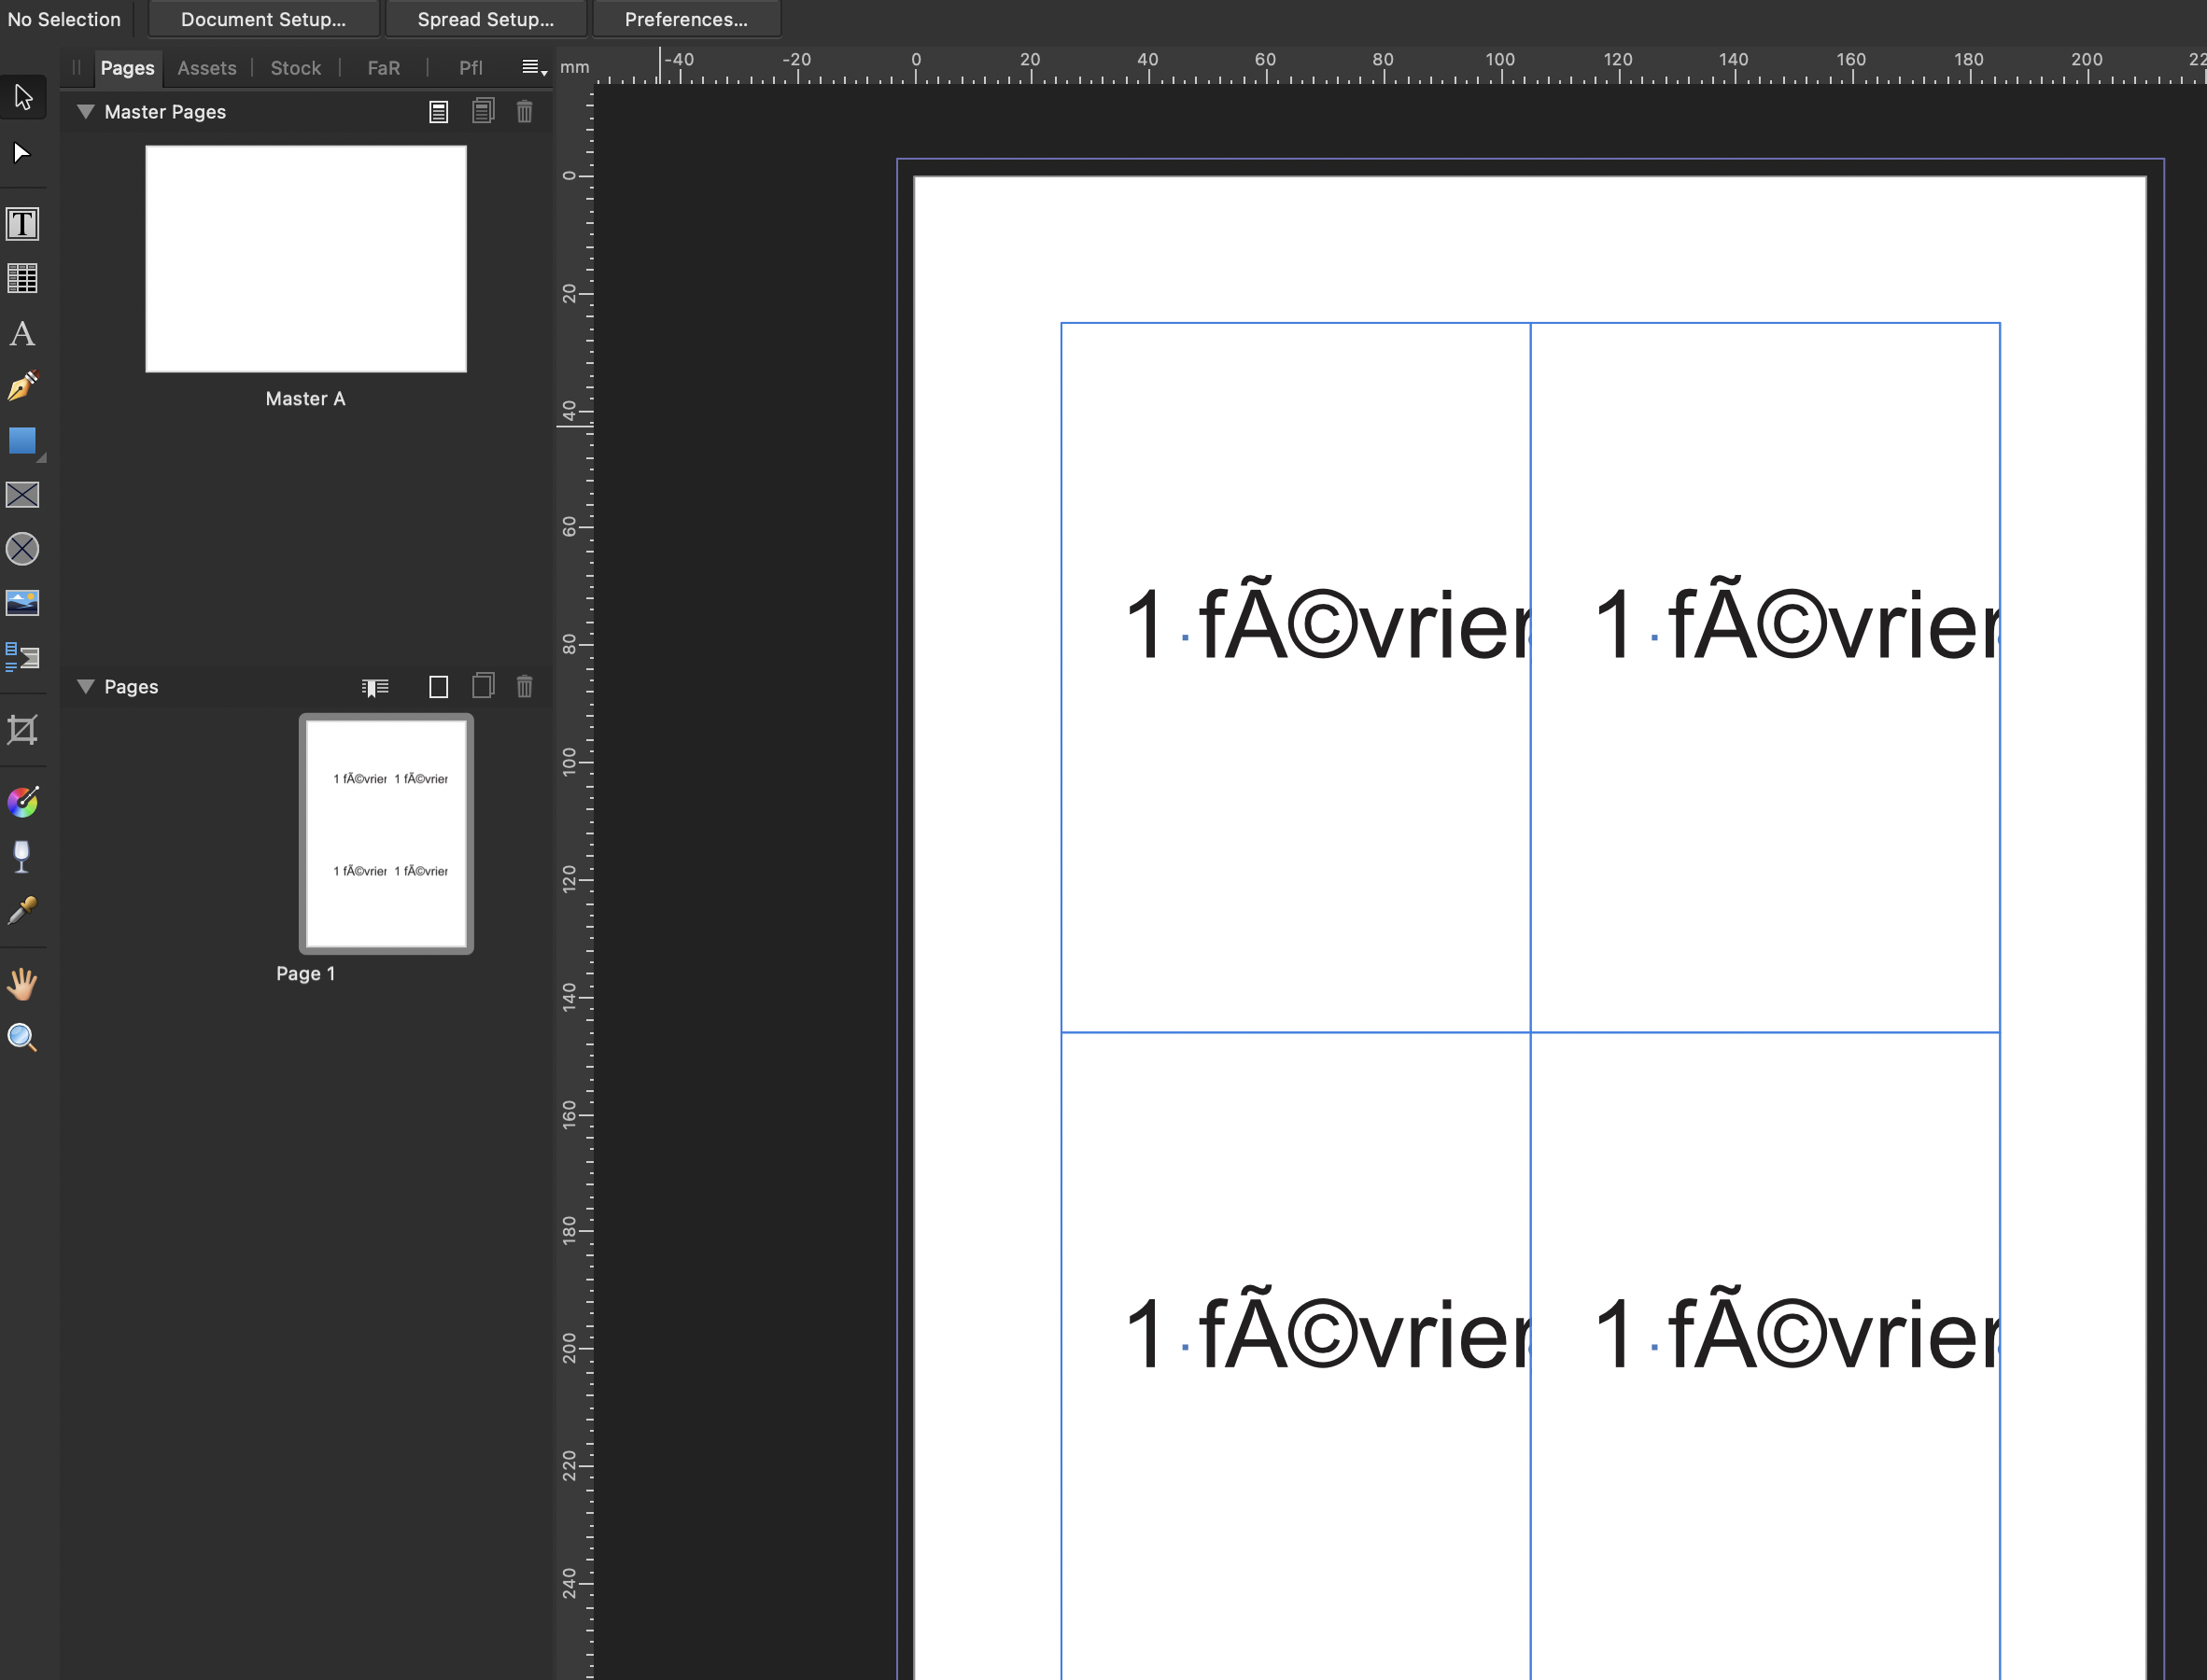Collapse the Master Pages section
Image resolution: width=2207 pixels, height=1680 pixels.
pos(86,112)
